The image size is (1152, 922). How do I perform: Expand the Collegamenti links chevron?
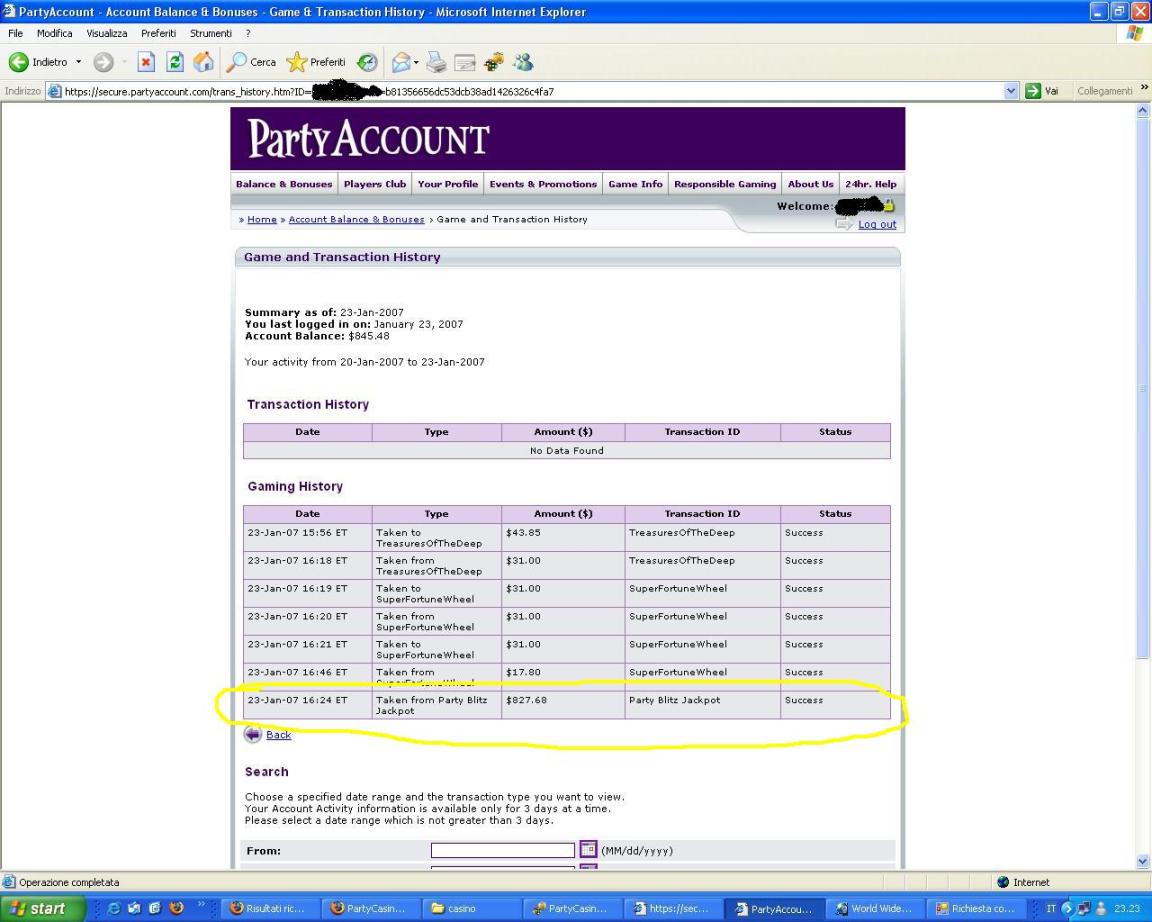click(1144, 88)
